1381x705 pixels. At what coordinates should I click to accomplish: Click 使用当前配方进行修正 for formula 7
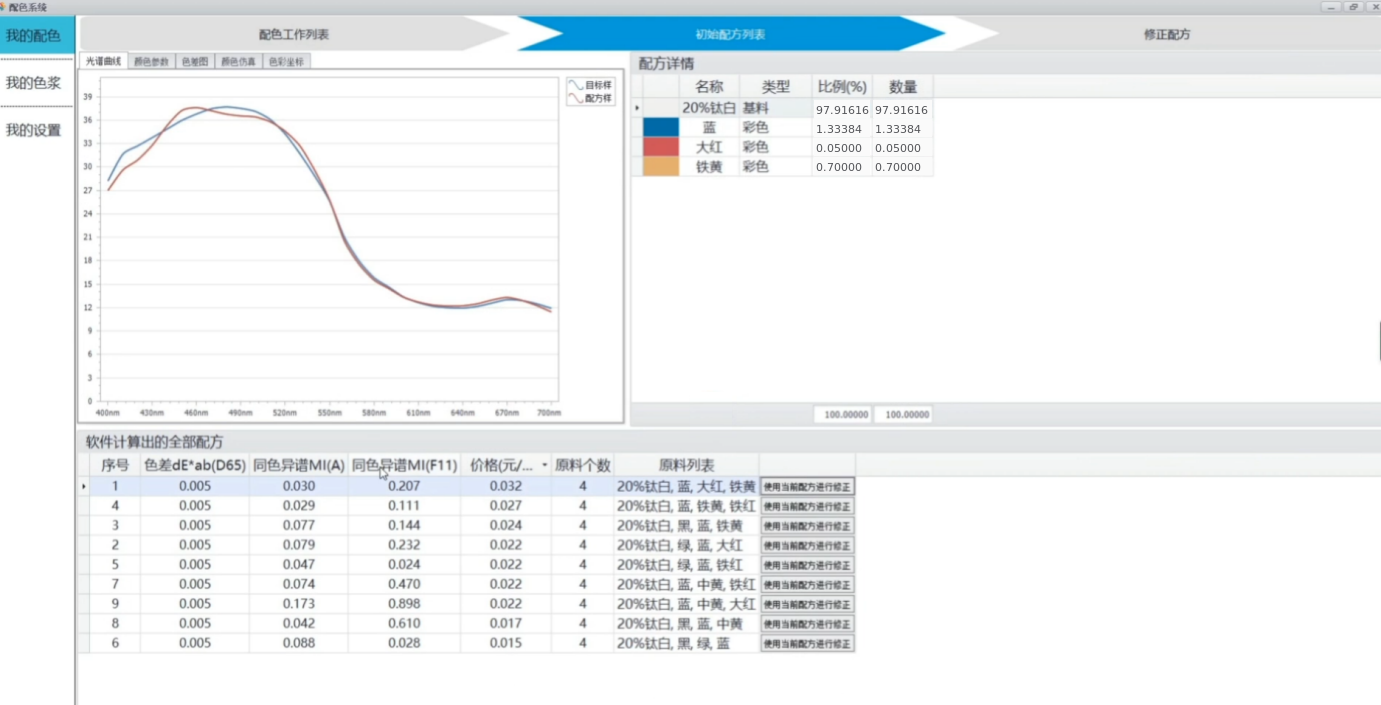click(x=807, y=584)
